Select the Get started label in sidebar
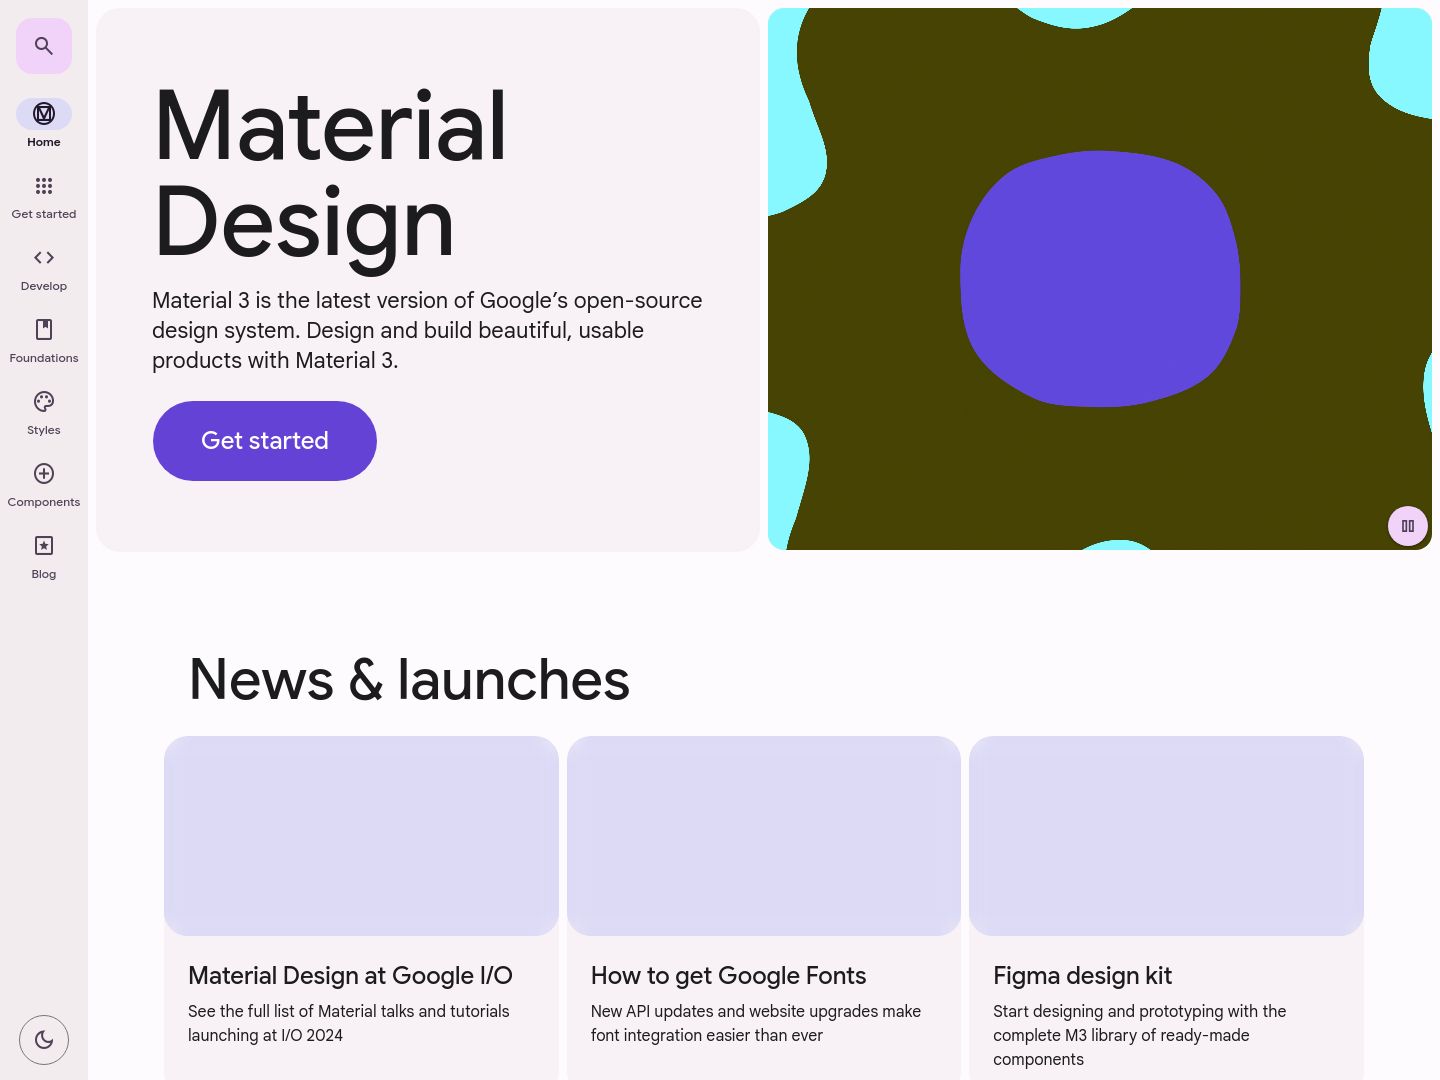1440x1080 pixels. (44, 214)
